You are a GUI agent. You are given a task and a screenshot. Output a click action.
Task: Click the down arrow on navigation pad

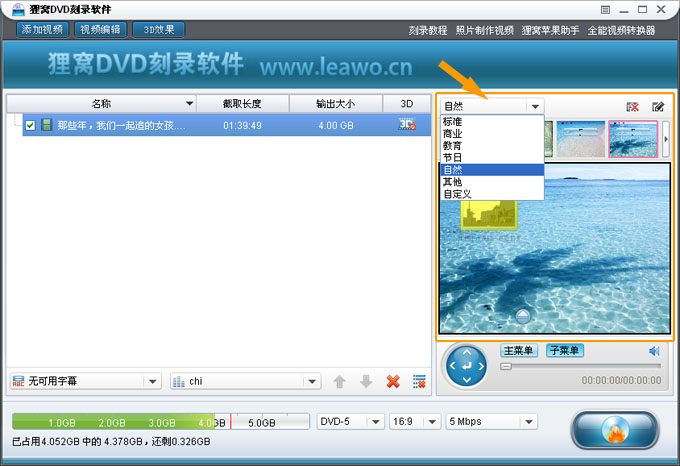(466, 380)
